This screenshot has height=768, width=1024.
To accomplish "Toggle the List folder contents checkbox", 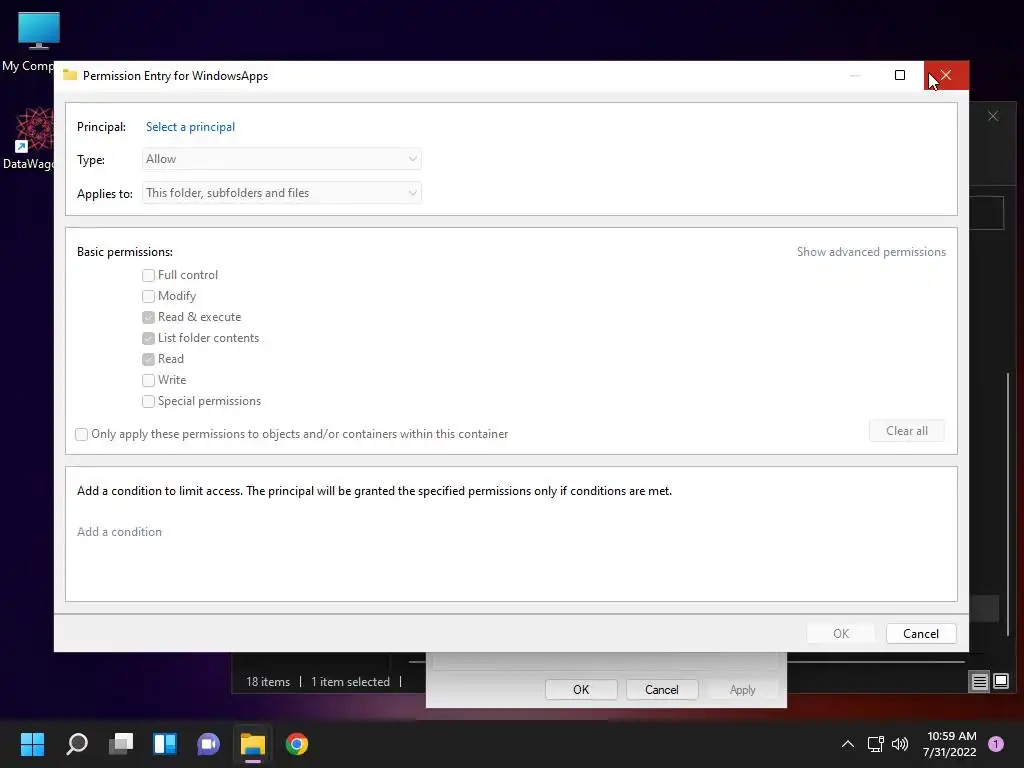I will pyautogui.click(x=148, y=338).
